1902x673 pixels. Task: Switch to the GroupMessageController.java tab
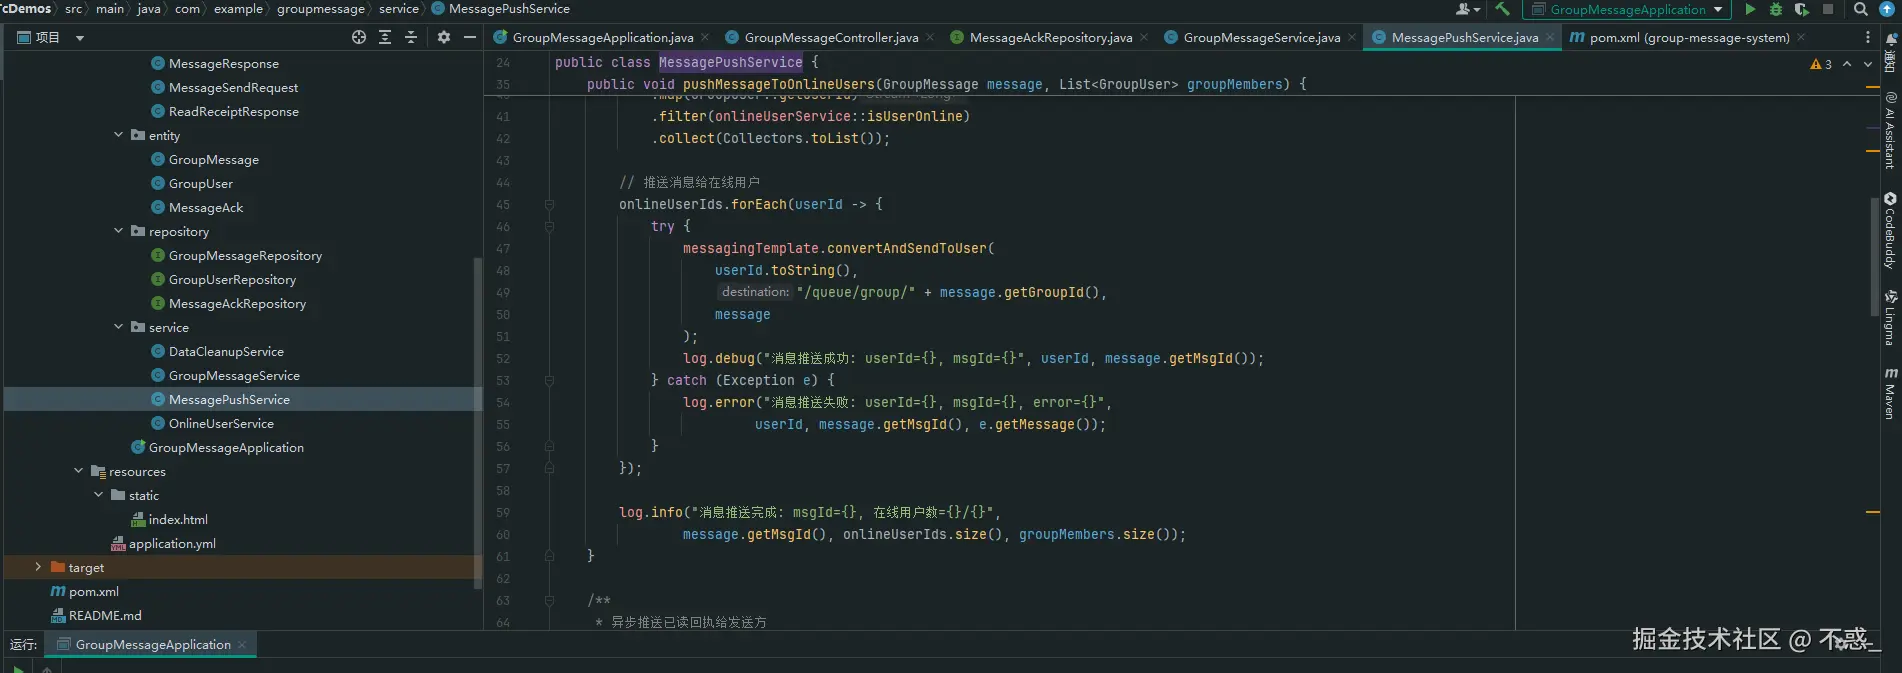click(x=830, y=37)
